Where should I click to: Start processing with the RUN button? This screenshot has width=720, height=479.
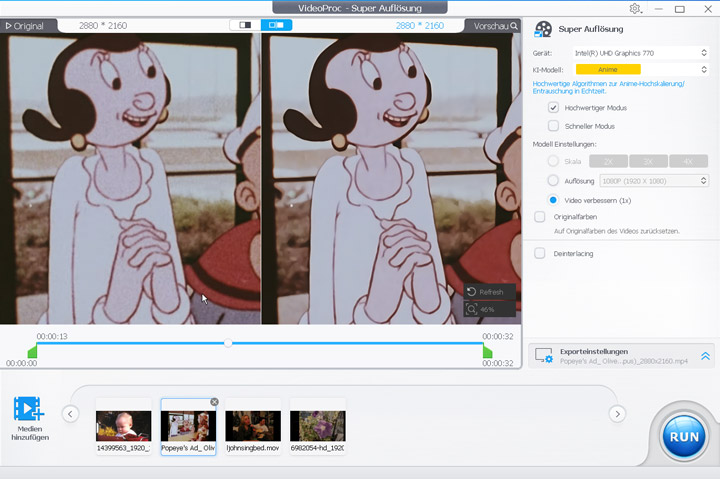click(x=684, y=437)
